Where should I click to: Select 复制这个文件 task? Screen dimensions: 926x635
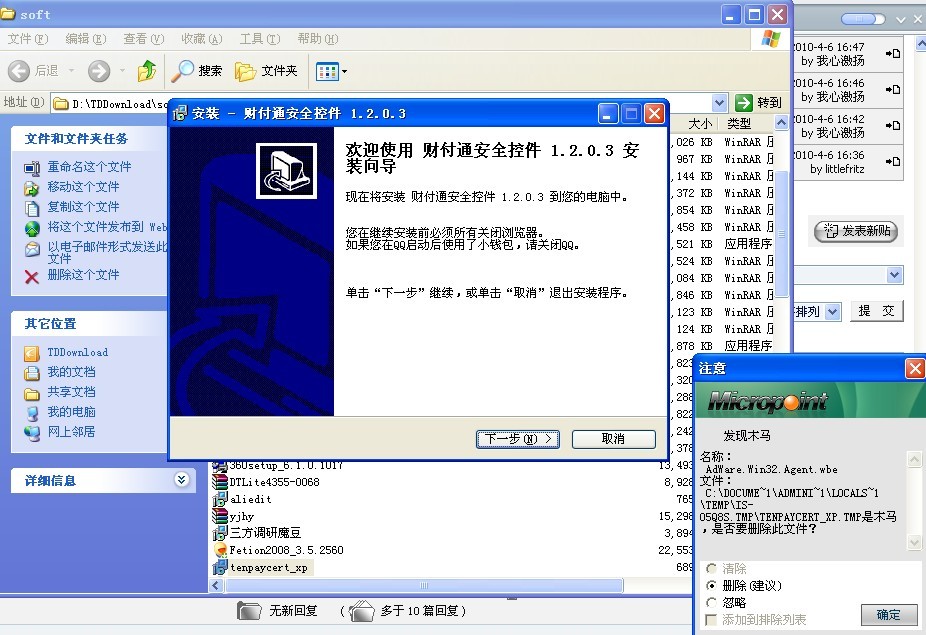[x=83, y=207]
